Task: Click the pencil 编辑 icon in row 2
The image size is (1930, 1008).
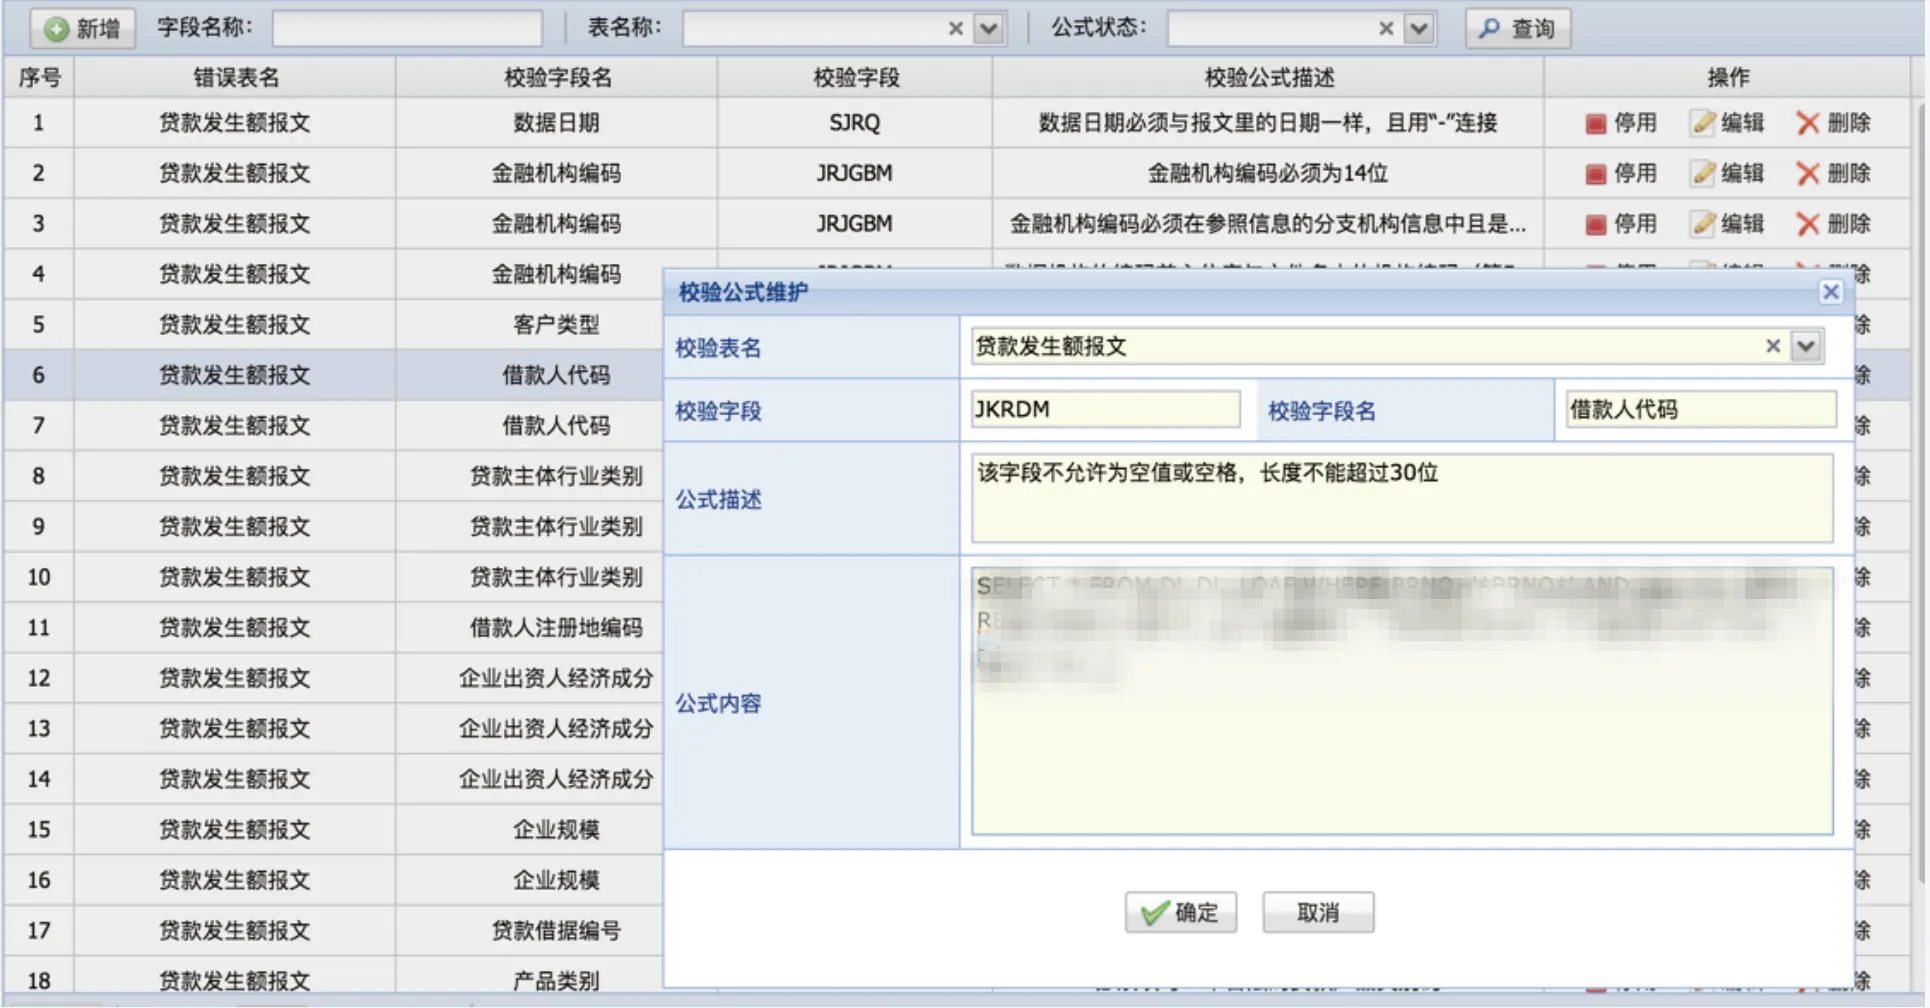Action: [1703, 173]
